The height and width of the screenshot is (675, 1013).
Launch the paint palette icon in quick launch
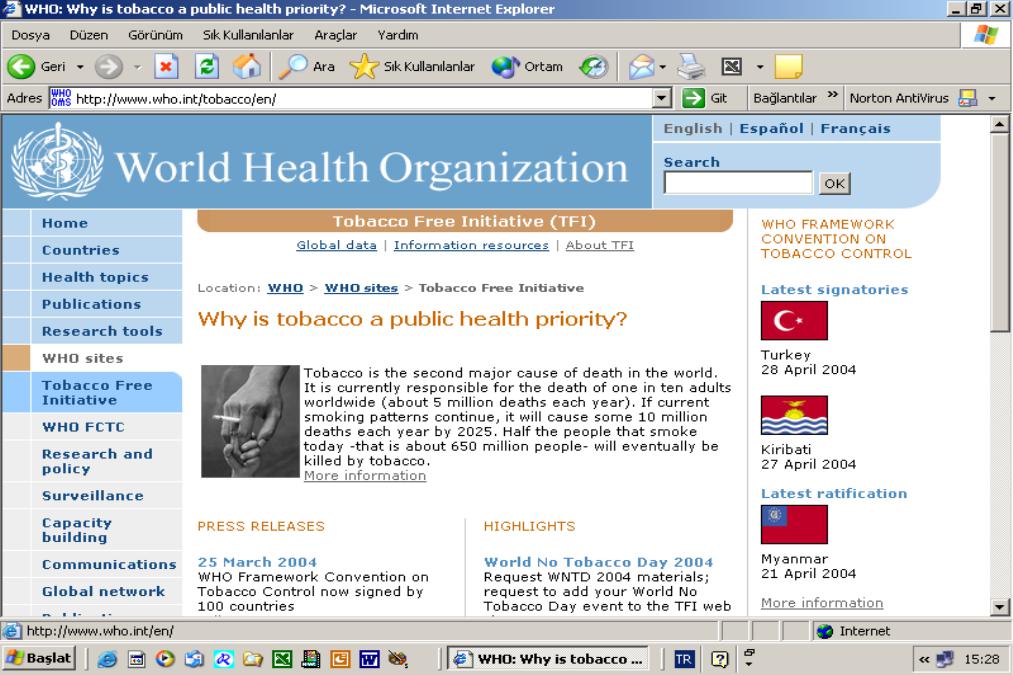[398, 659]
